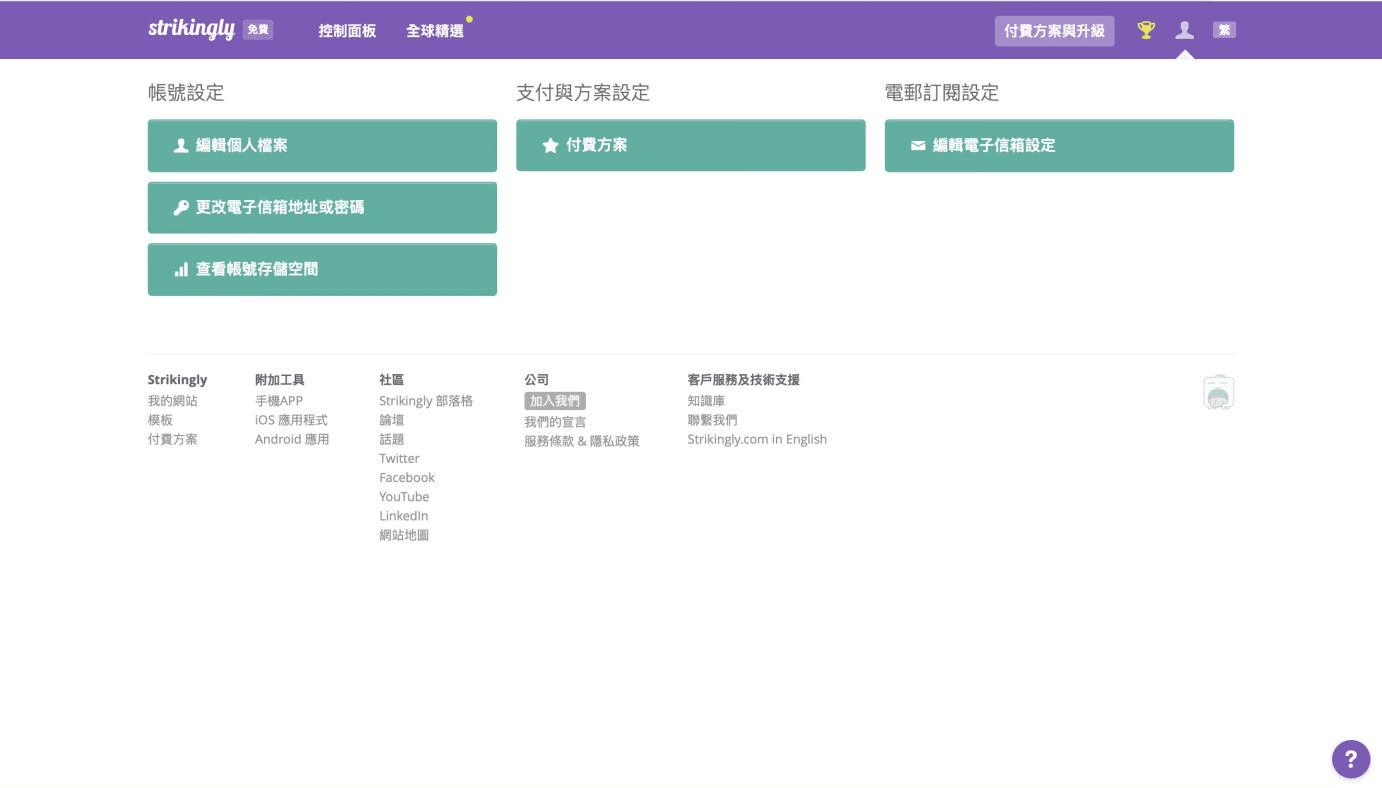Click the 繁 language switcher icon

pyautogui.click(x=1224, y=30)
